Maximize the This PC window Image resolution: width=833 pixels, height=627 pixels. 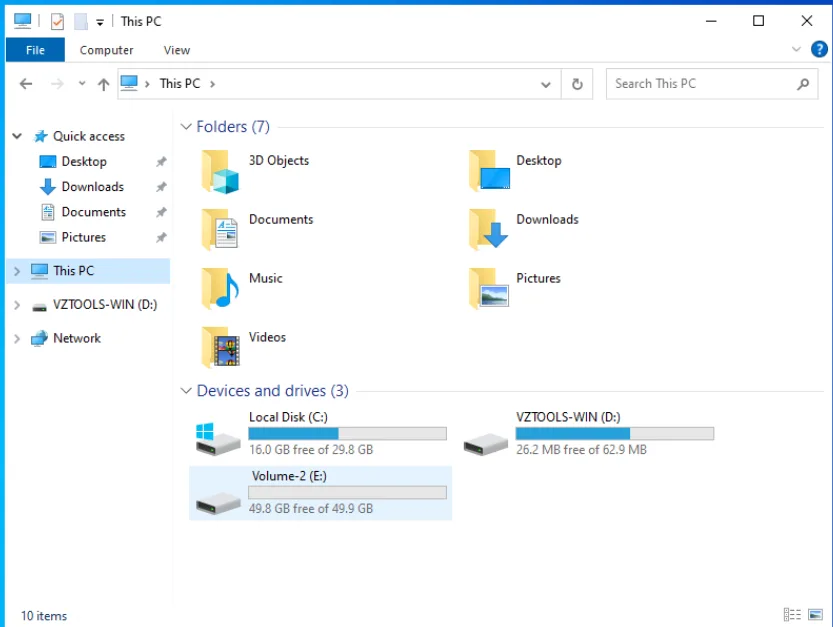click(759, 21)
